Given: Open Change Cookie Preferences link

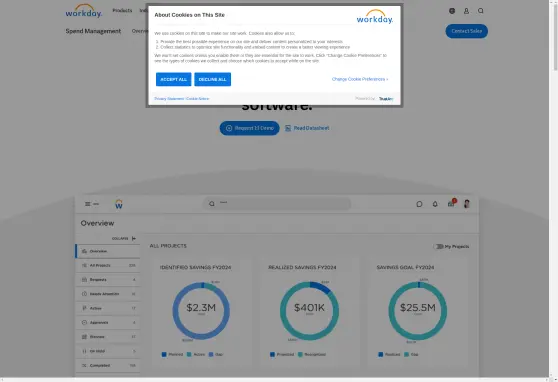Looking at the screenshot, I should pos(360,79).
